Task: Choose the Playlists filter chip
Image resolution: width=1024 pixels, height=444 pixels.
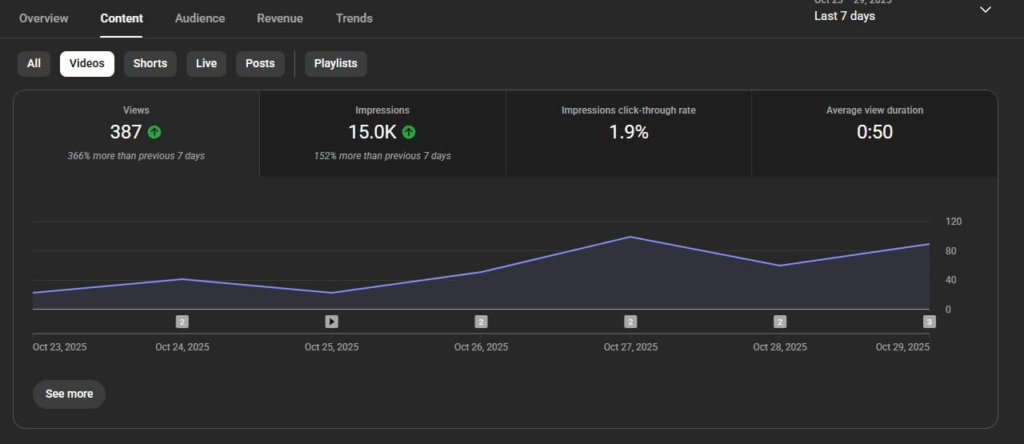Action: pyautogui.click(x=336, y=64)
